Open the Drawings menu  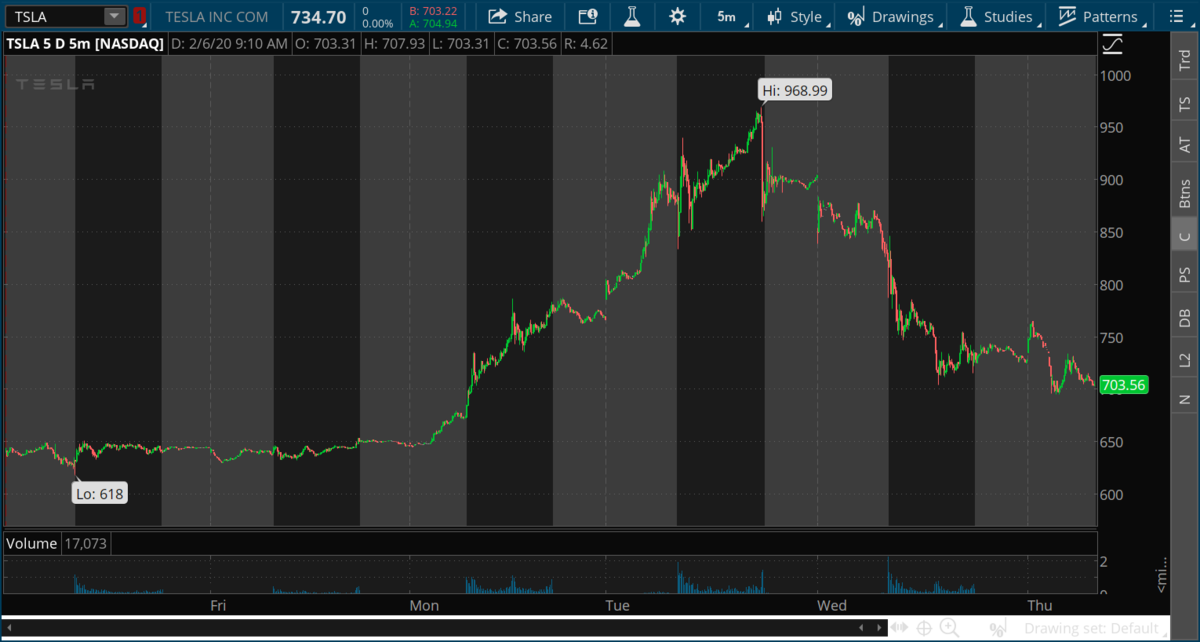pyautogui.click(x=892, y=16)
